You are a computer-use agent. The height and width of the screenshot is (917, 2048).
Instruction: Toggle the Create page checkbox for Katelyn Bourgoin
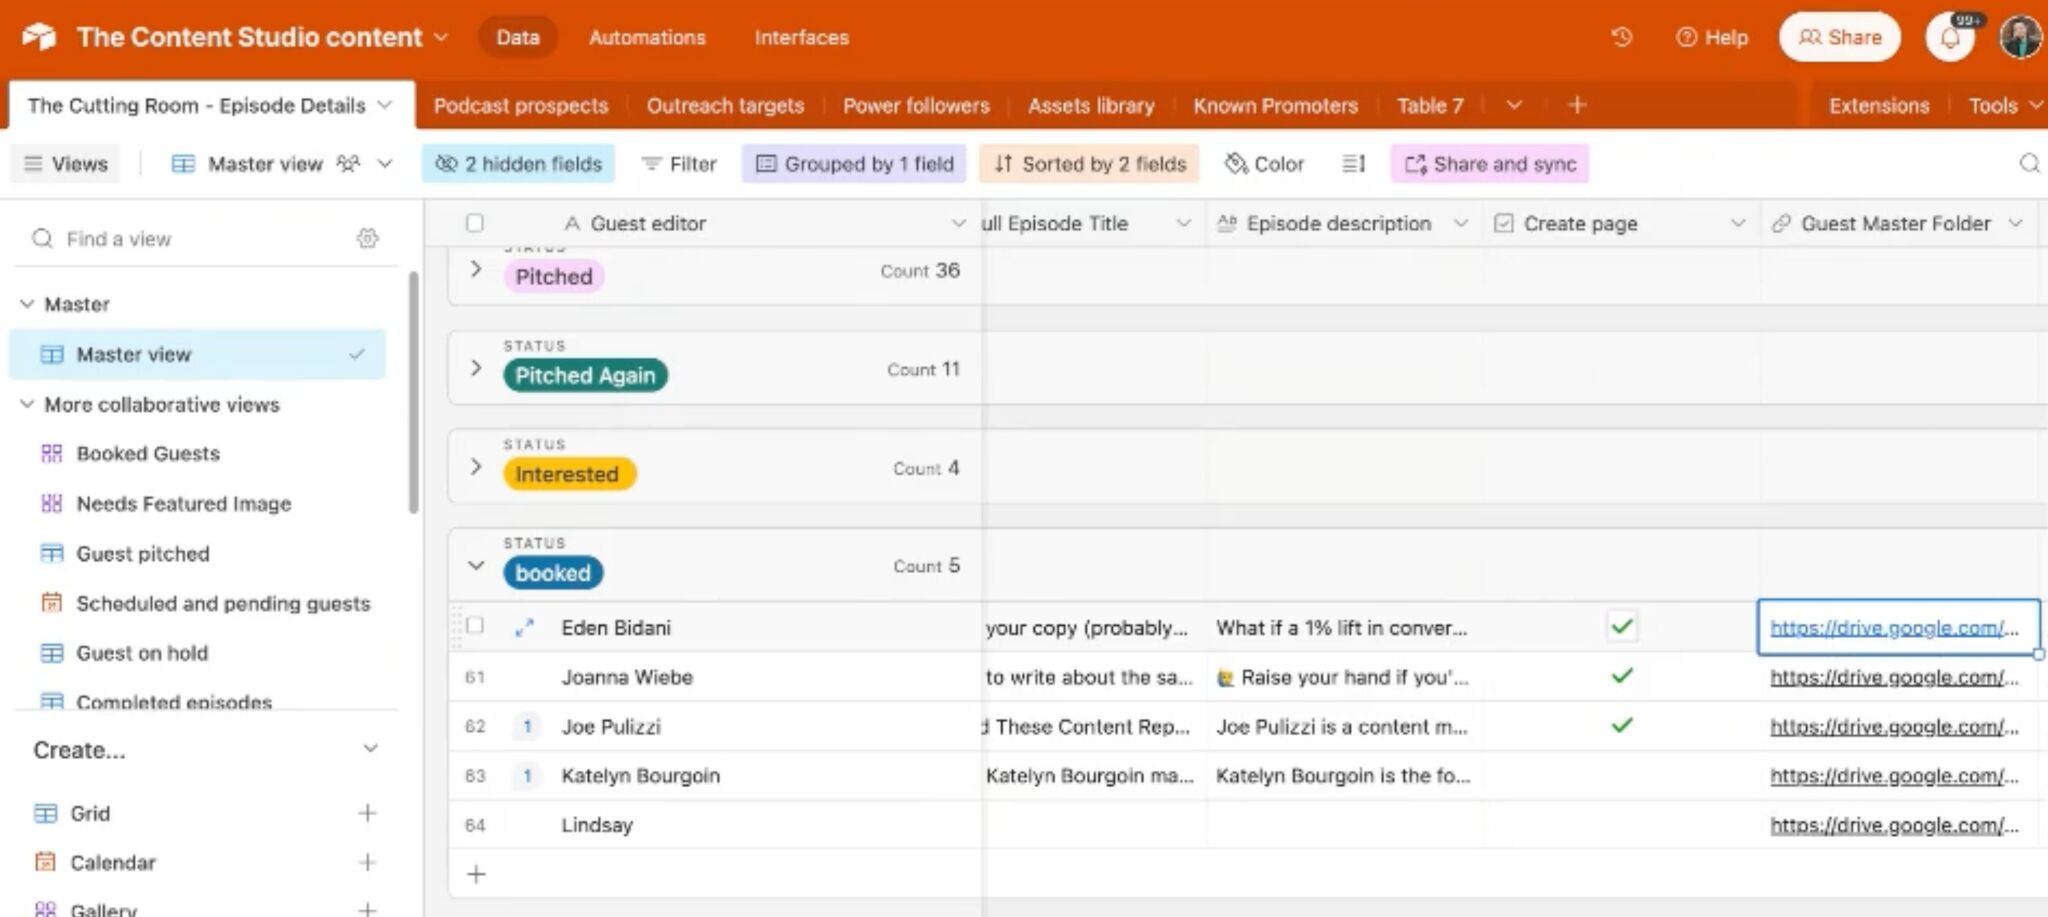[x=1621, y=775]
